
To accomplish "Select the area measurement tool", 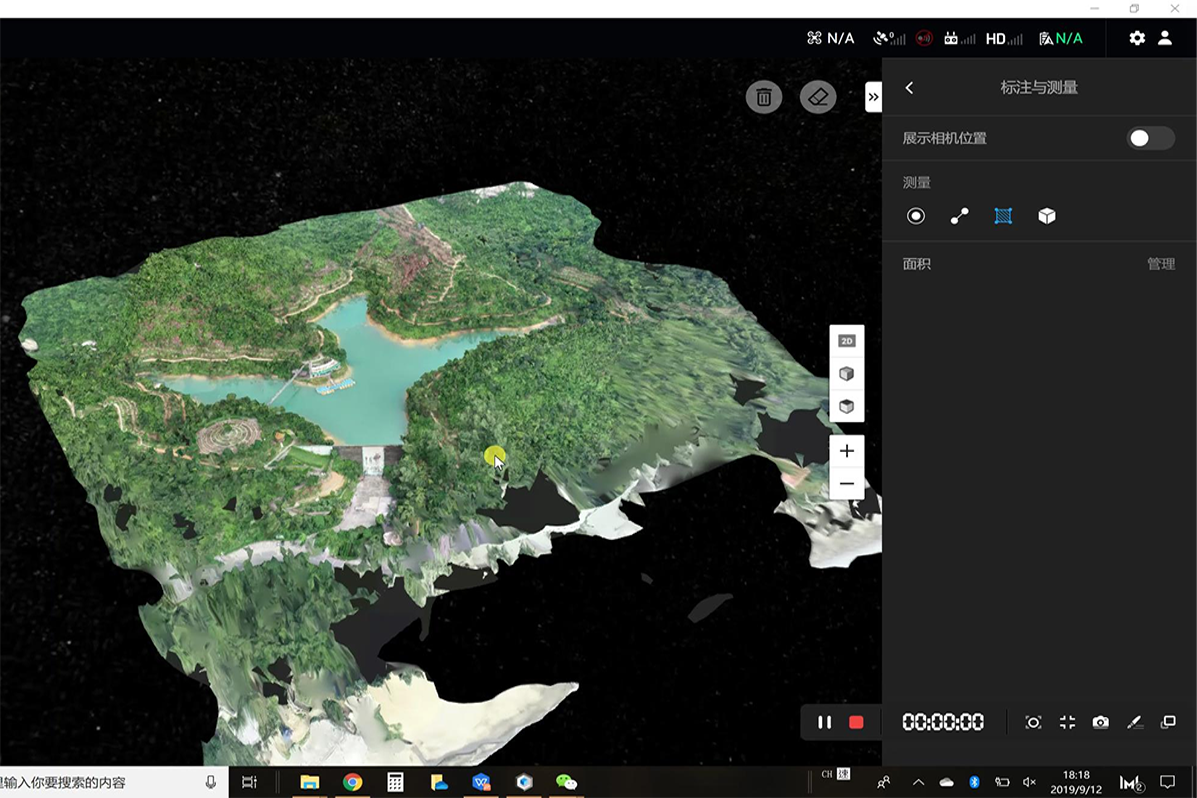I will click(1003, 216).
